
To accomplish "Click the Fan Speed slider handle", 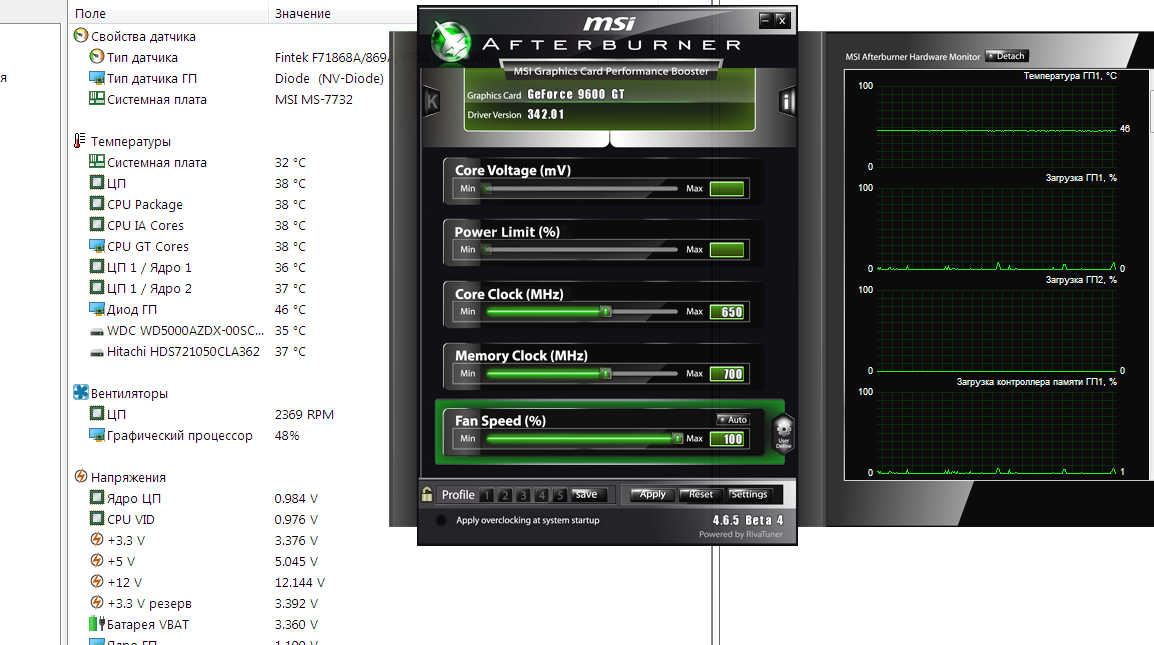I will 677,438.
